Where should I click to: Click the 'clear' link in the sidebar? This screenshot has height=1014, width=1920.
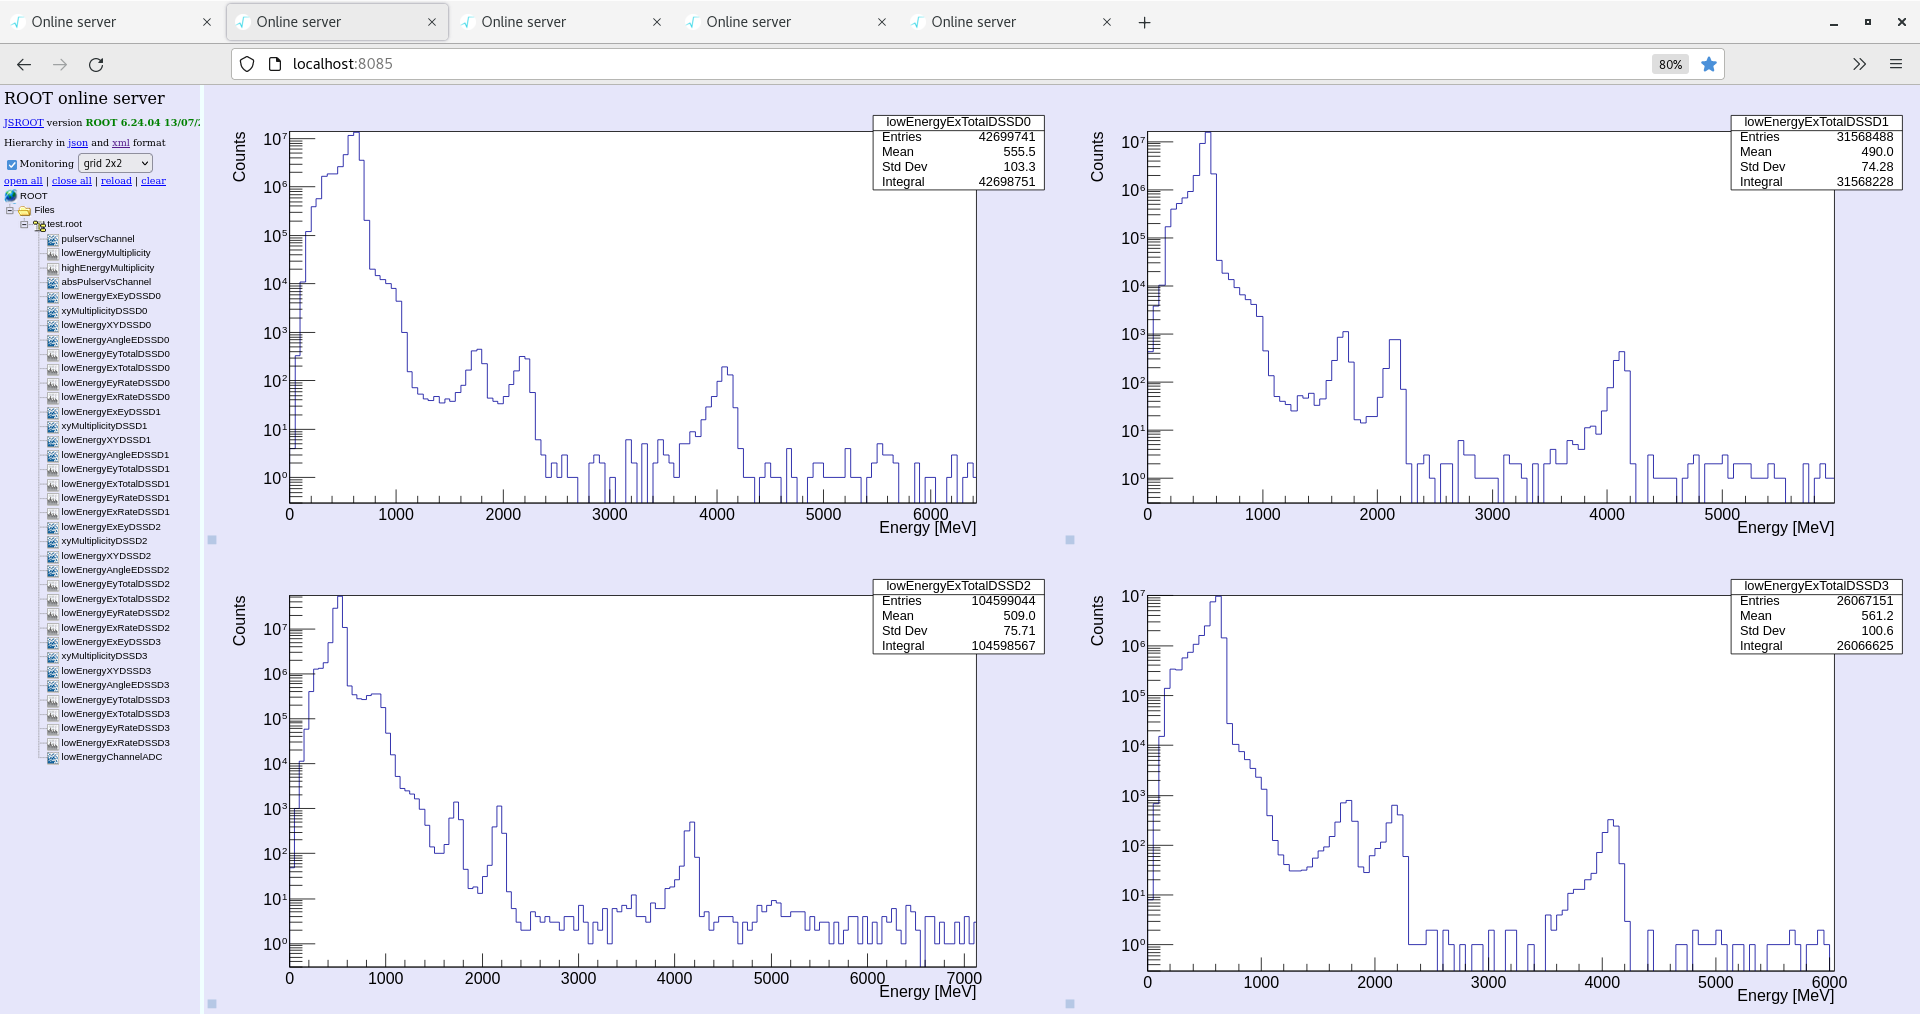[153, 181]
